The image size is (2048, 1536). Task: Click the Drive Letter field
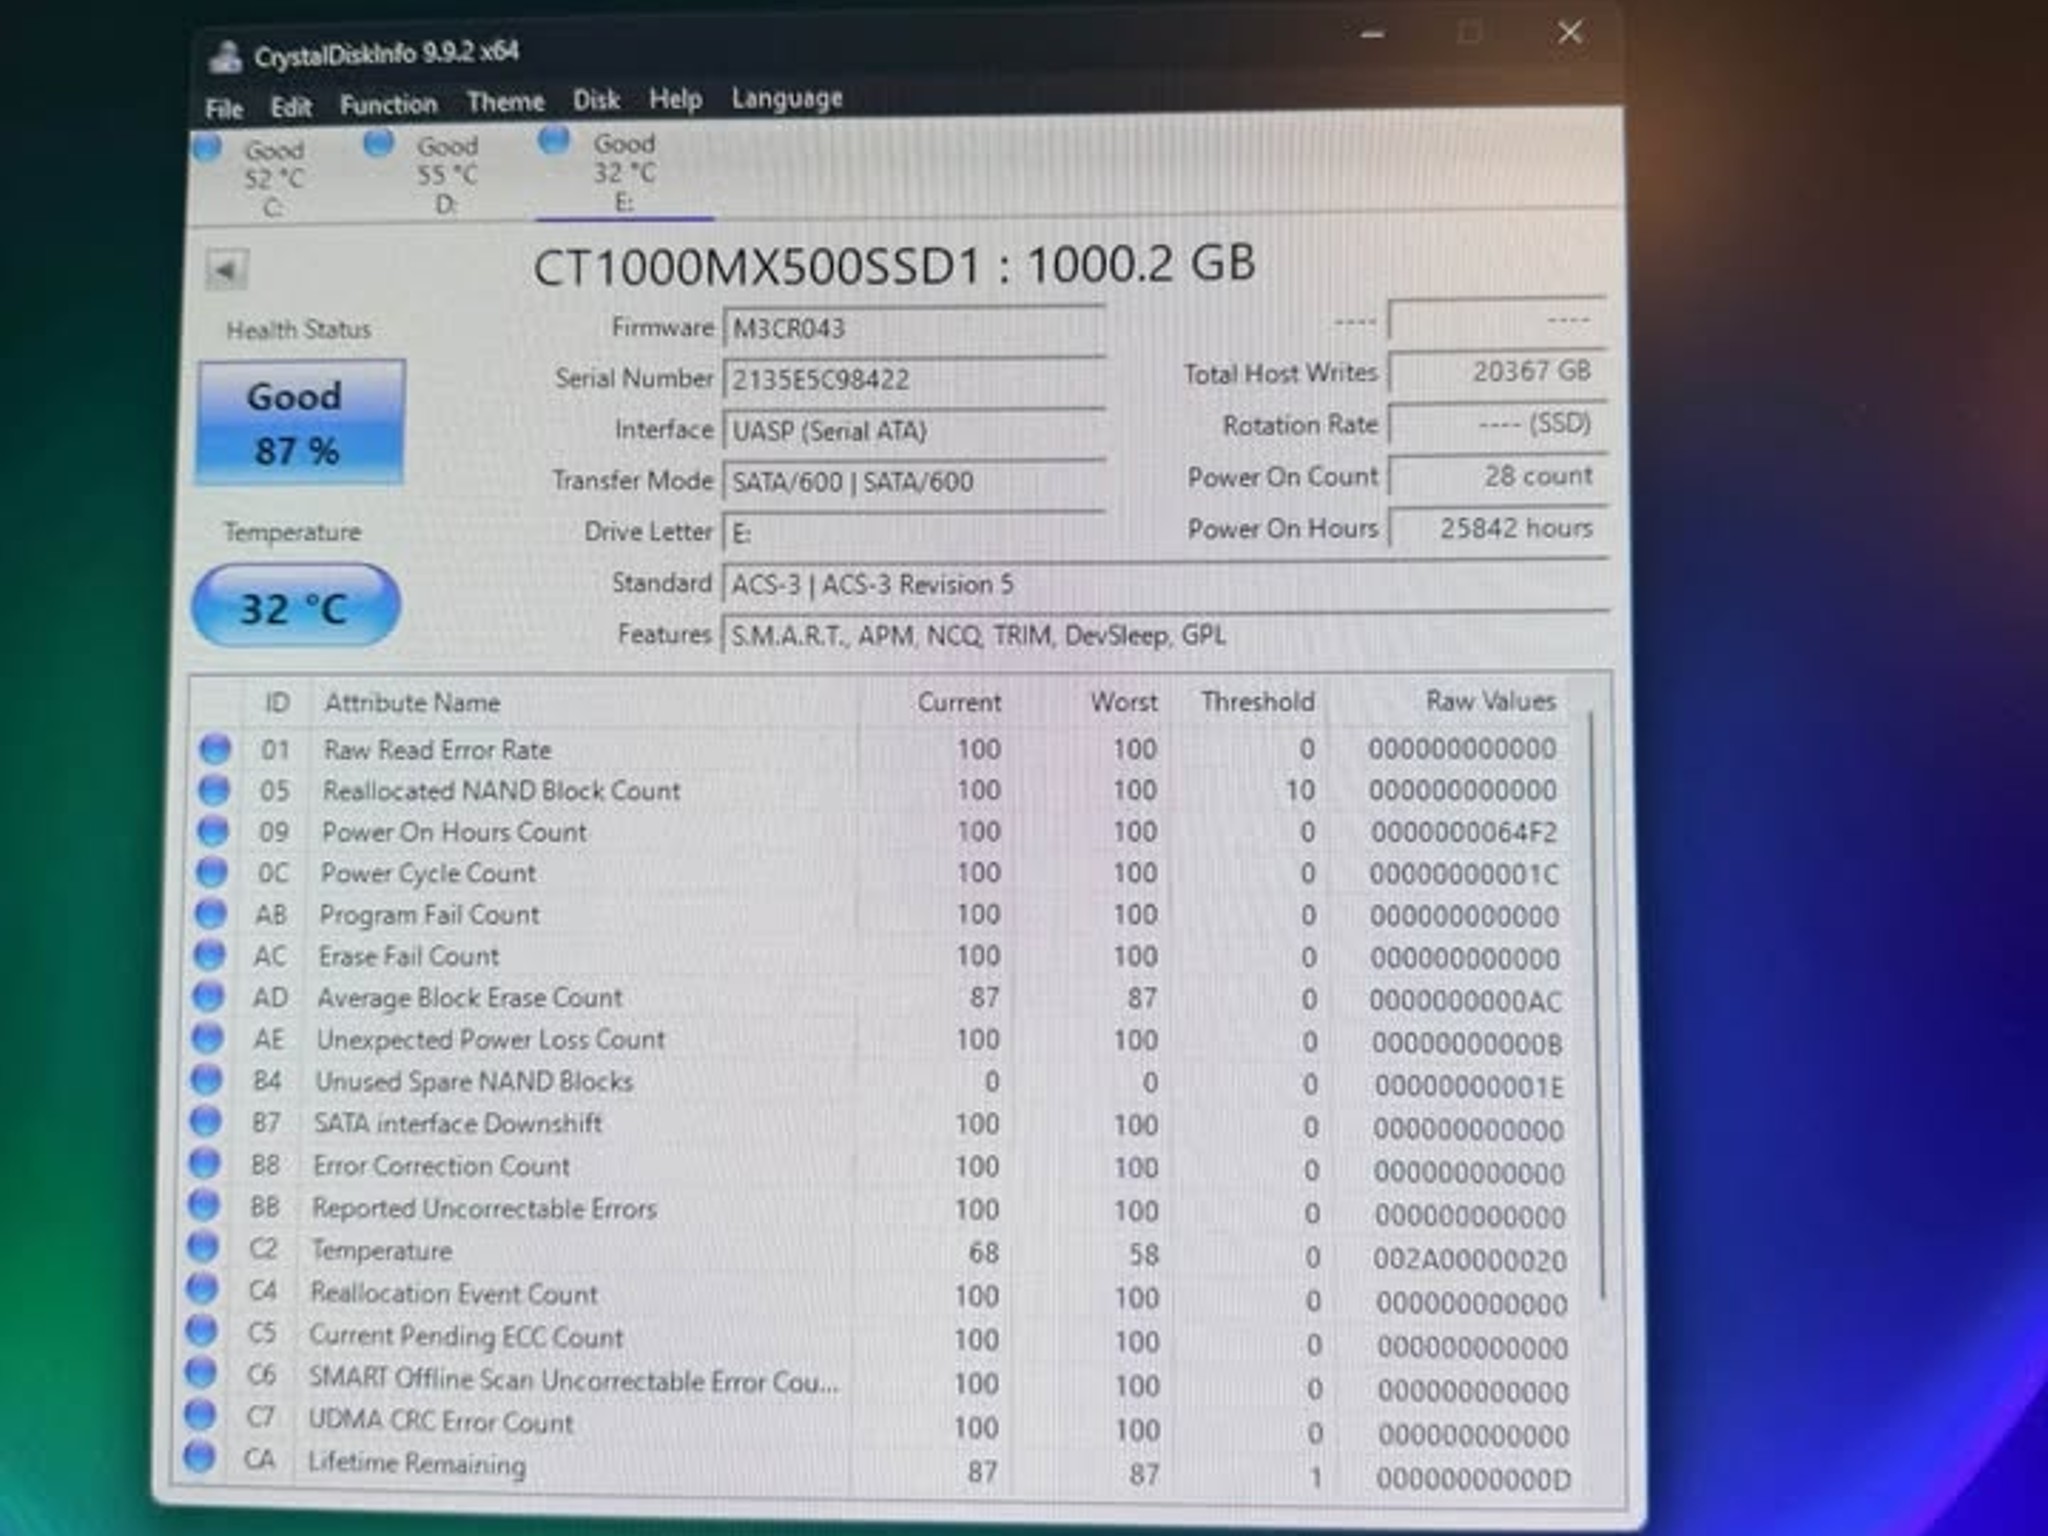click(913, 532)
